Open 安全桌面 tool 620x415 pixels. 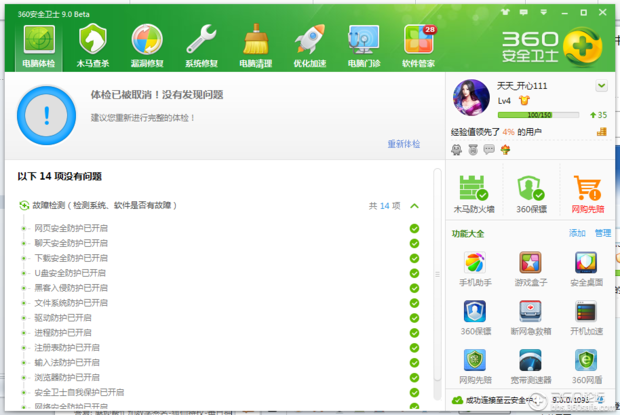[586, 269]
